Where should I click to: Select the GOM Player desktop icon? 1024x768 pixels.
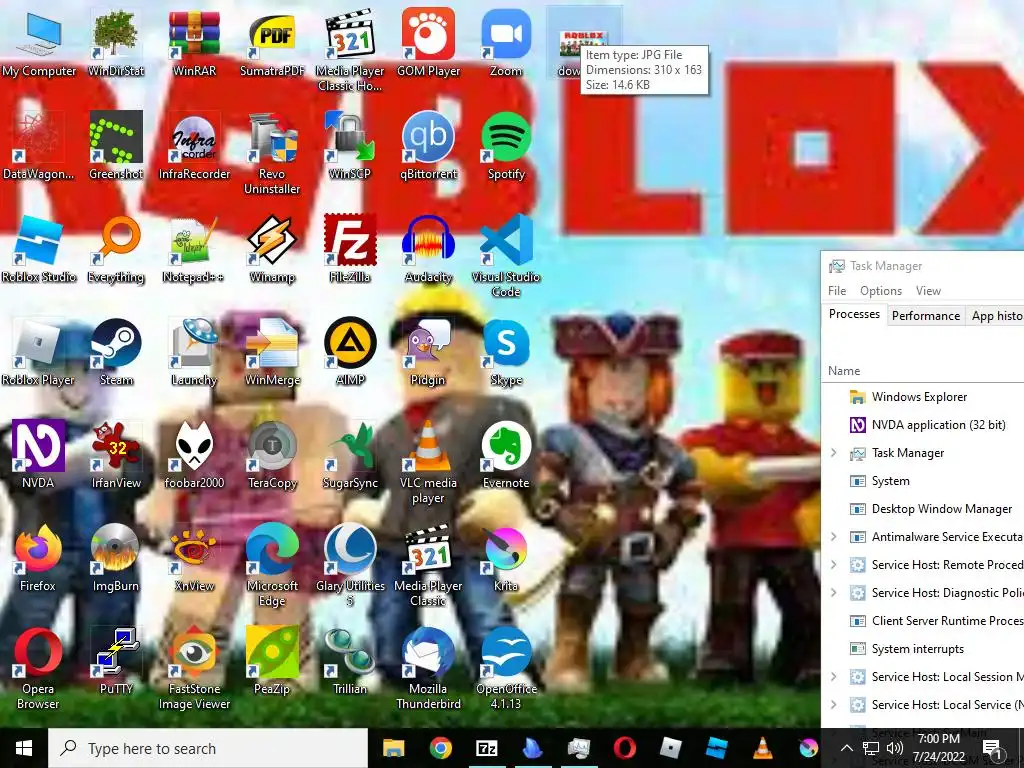click(428, 43)
